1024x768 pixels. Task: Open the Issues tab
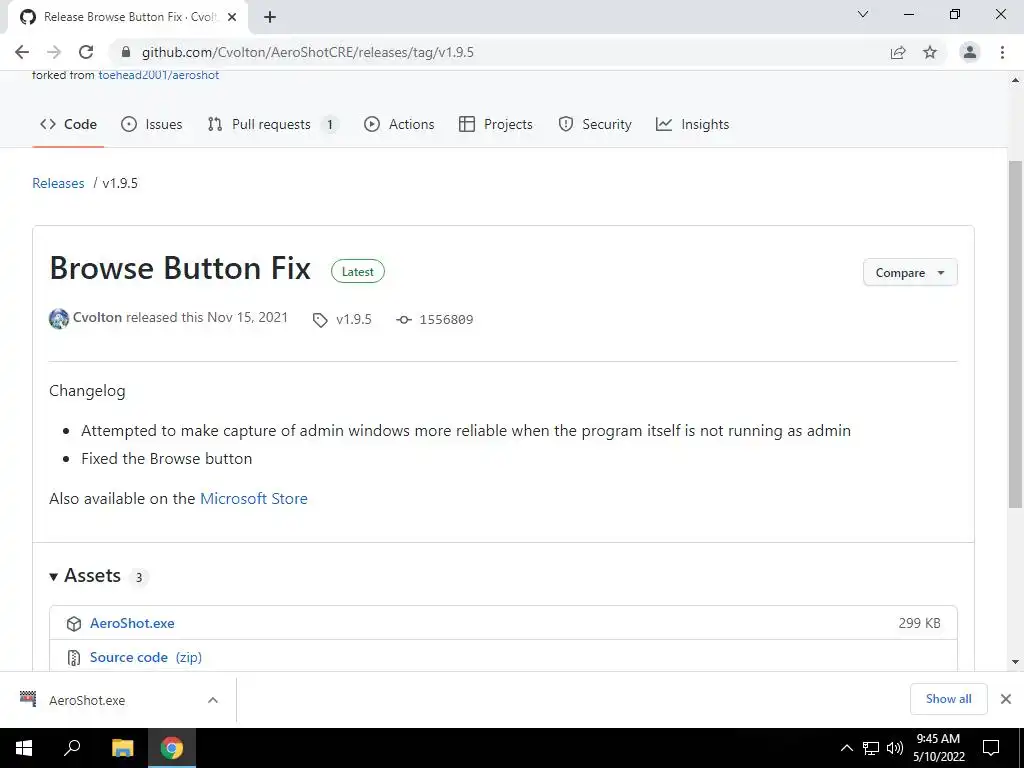(152, 124)
